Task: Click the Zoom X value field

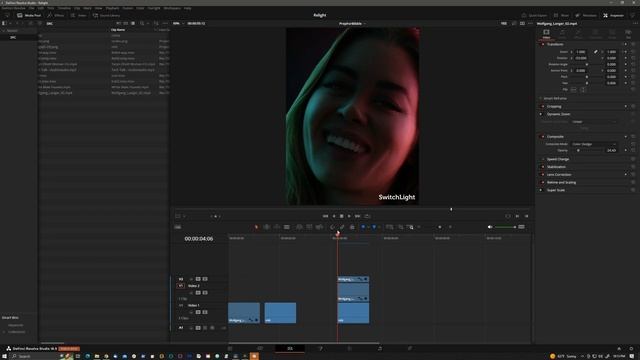Action: pyautogui.click(x=580, y=52)
